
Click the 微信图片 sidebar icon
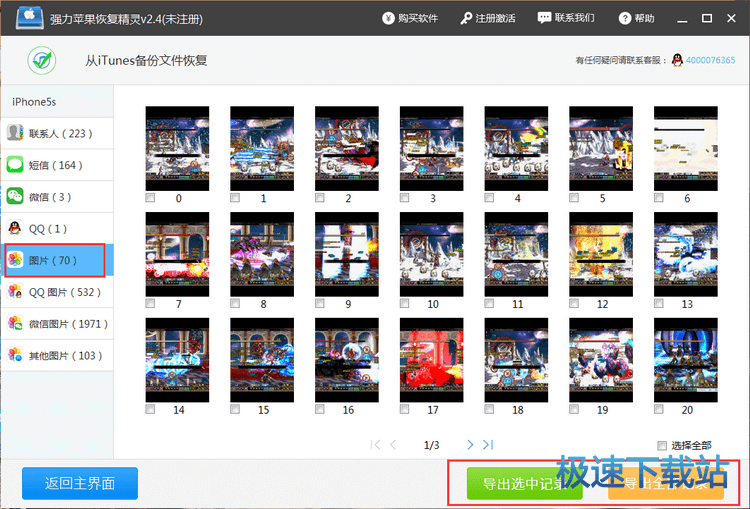point(15,323)
